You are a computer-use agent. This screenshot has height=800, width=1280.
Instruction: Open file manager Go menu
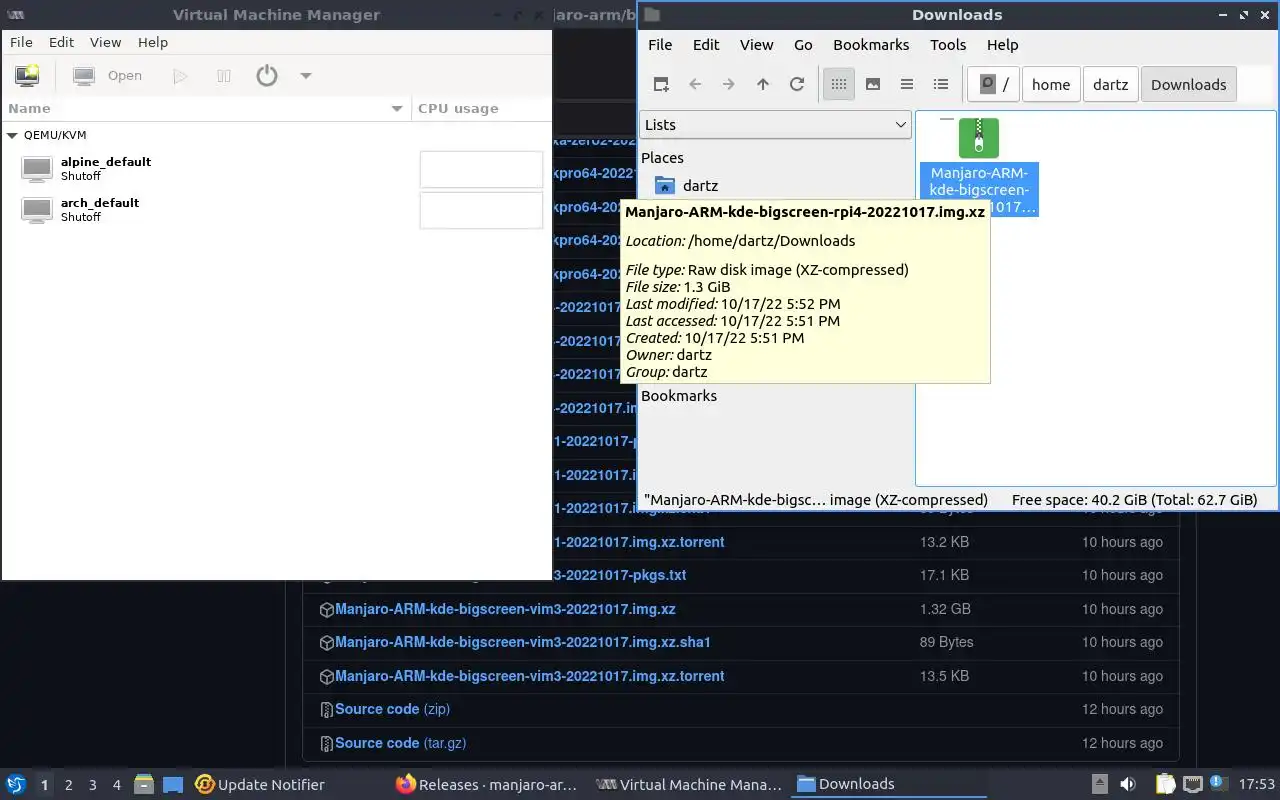(803, 44)
